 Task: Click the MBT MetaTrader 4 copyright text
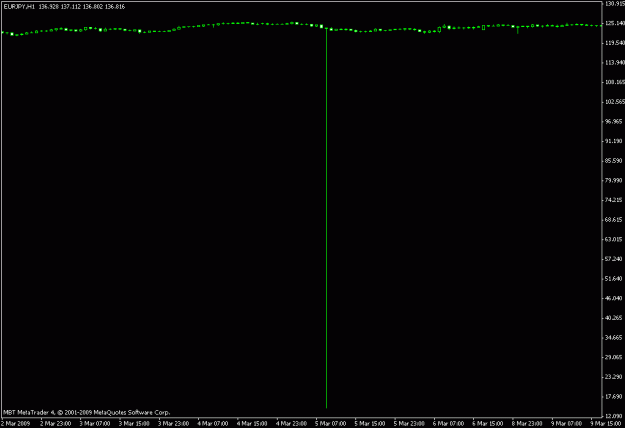(86, 412)
